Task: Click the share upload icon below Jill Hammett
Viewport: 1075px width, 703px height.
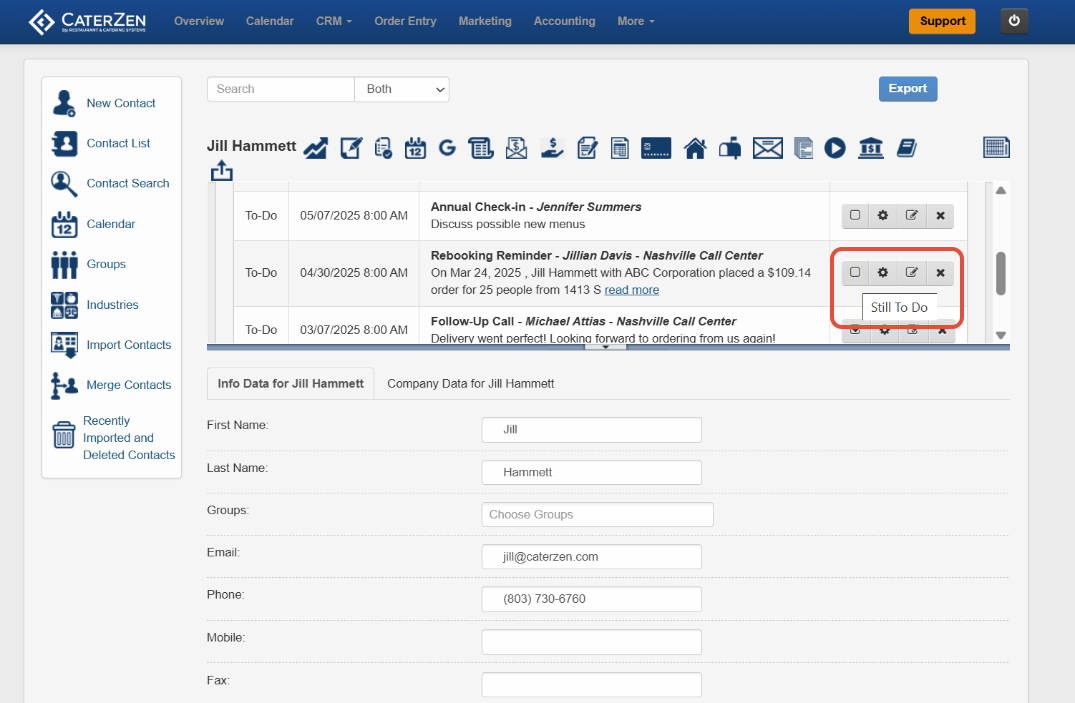Action: pyautogui.click(x=221, y=170)
